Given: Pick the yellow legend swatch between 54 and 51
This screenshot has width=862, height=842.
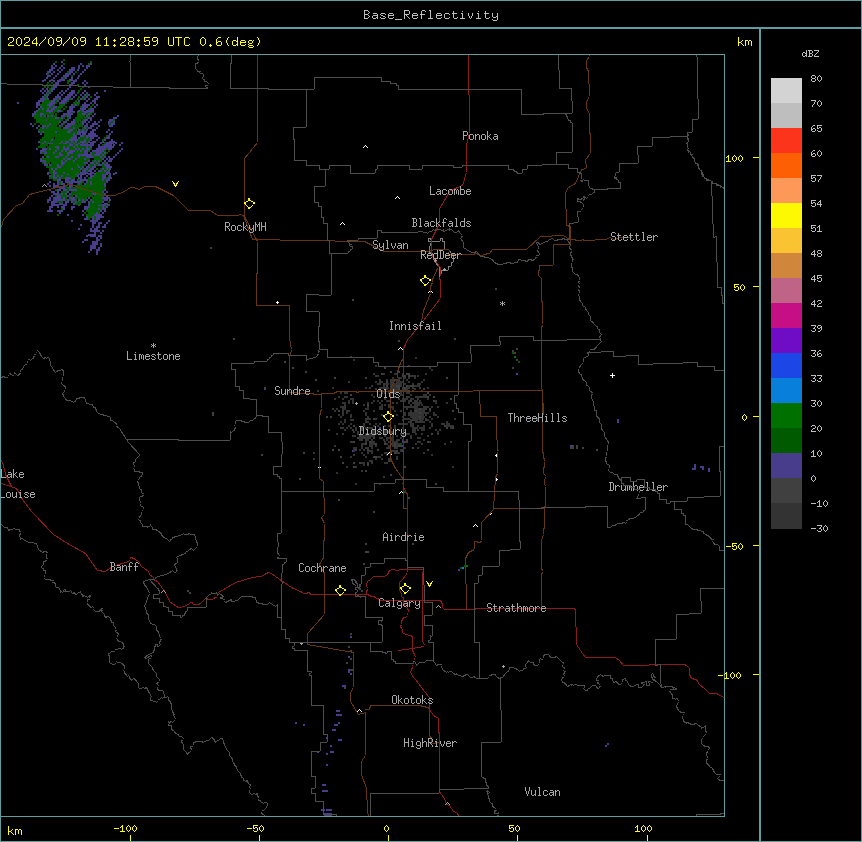Looking at the screenshot, I should 786,215.
